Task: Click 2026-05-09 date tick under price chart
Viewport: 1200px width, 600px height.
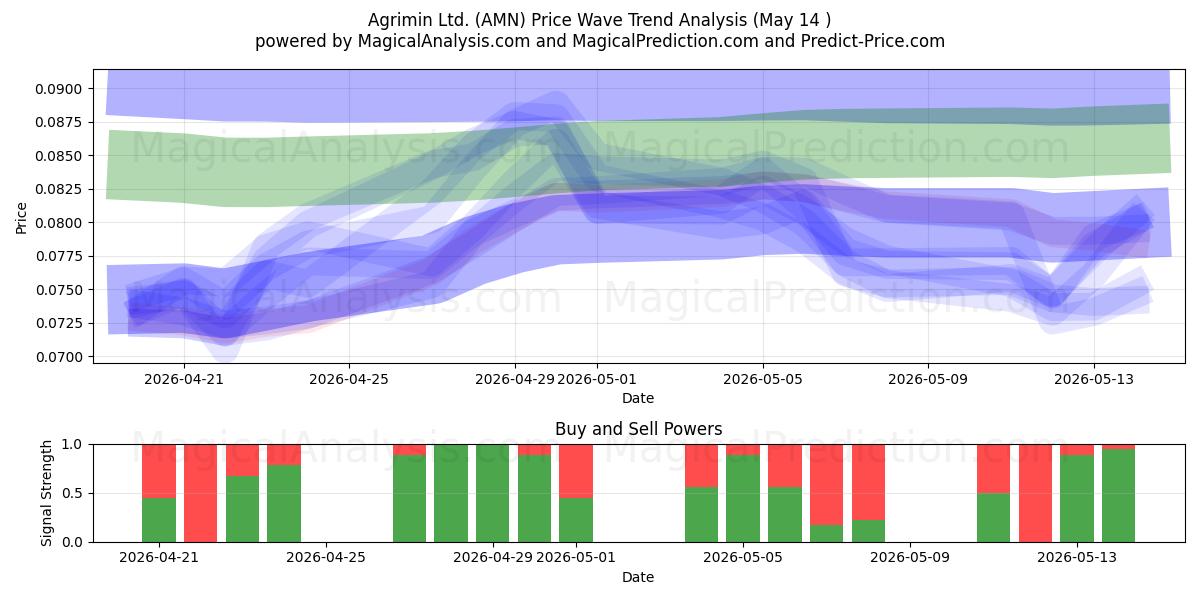Action: point(928,379)
